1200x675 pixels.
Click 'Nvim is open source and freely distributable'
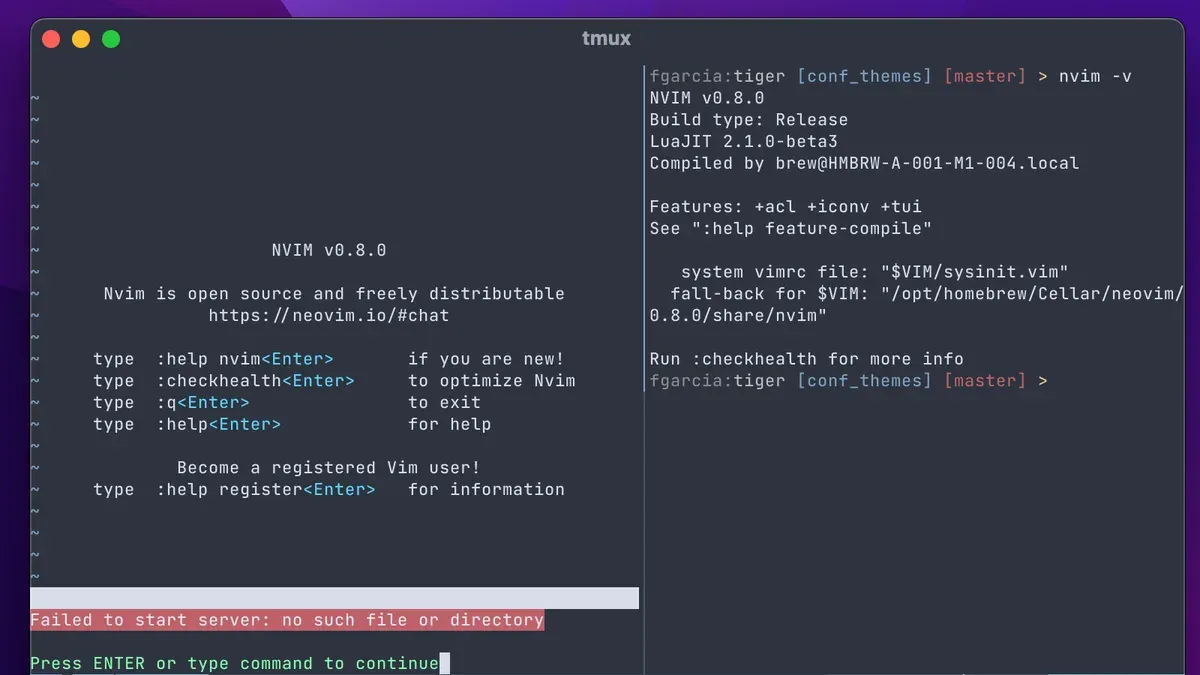[334, 294]
